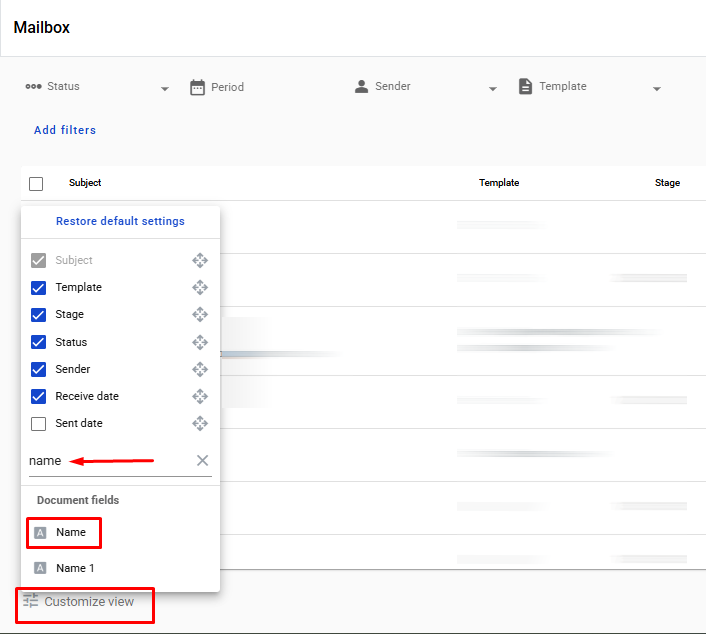Open the Template filter dropdown

[x=657, y=89]
